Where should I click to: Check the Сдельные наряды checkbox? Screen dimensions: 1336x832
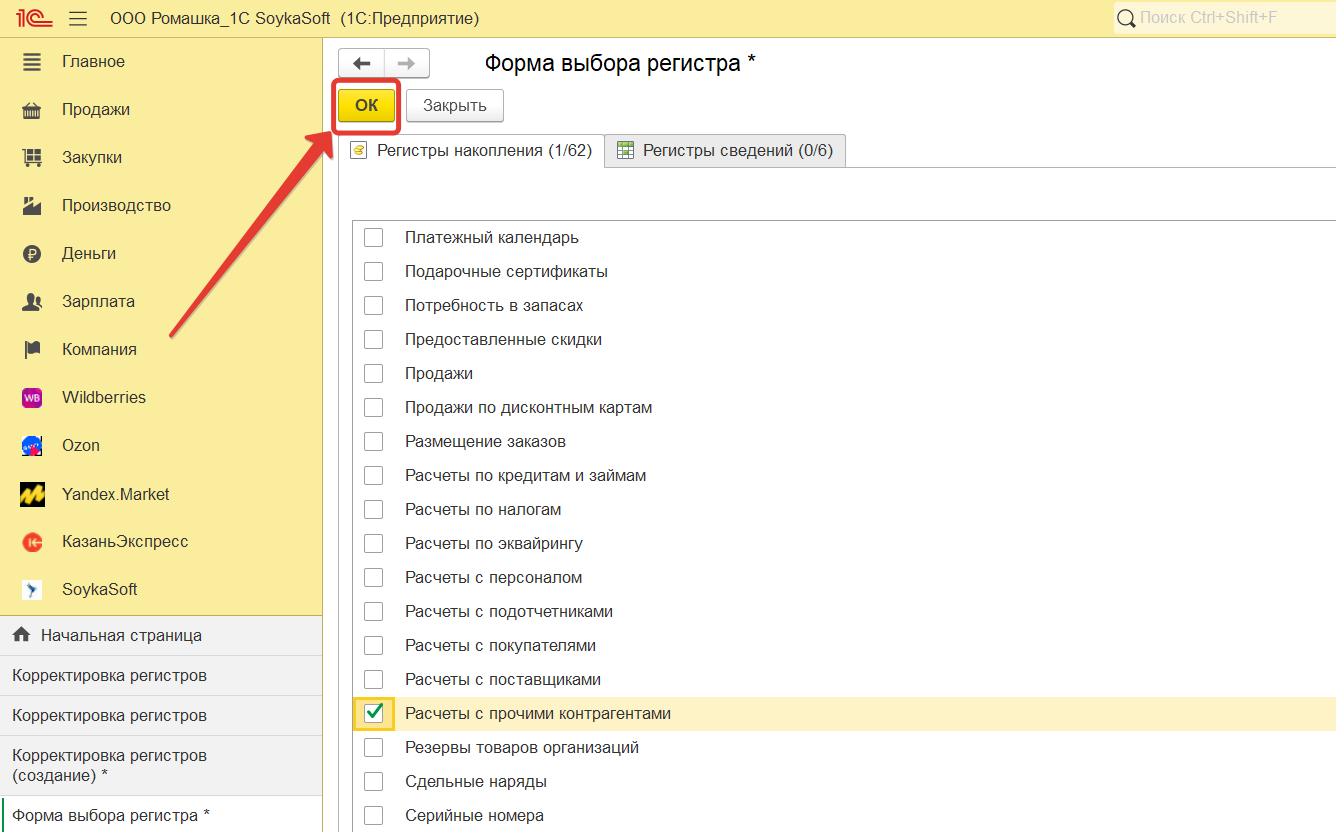pos(373,782)
